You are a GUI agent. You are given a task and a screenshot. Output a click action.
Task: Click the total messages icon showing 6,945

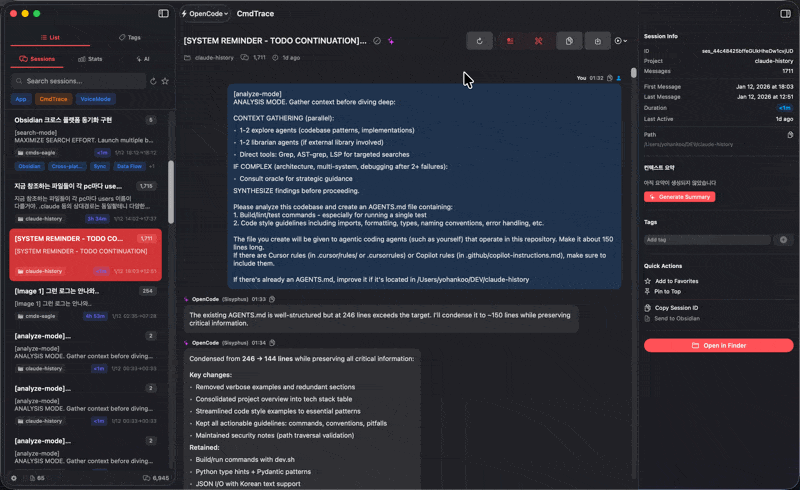point(146,478)
